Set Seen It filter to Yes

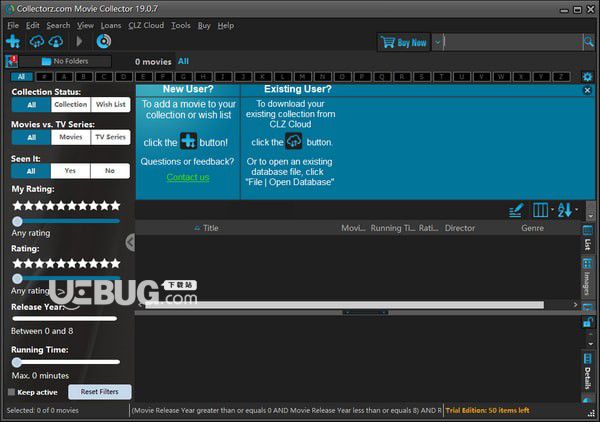(70, 171)
